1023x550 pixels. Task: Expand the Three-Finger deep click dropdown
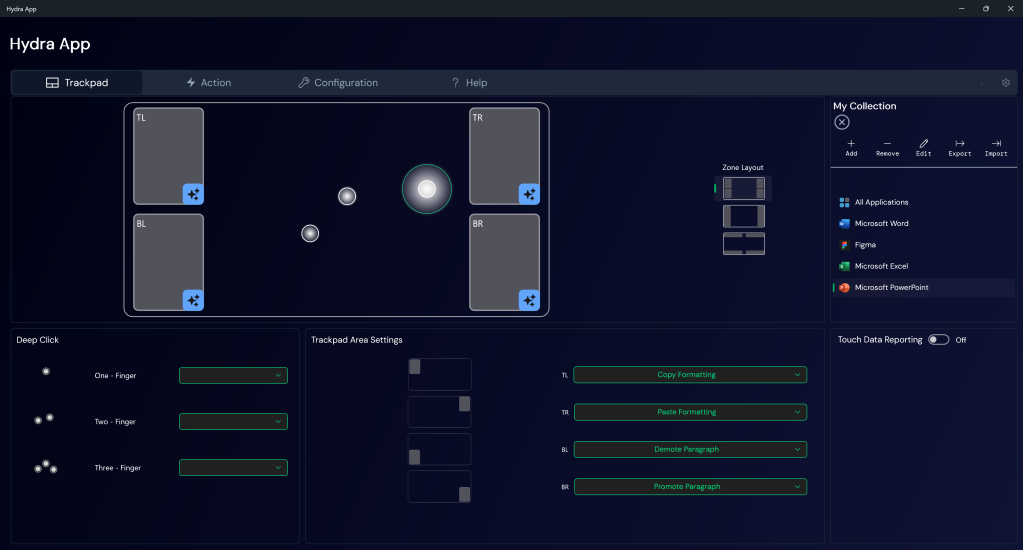pyautogui.click(x=233, y=468)
